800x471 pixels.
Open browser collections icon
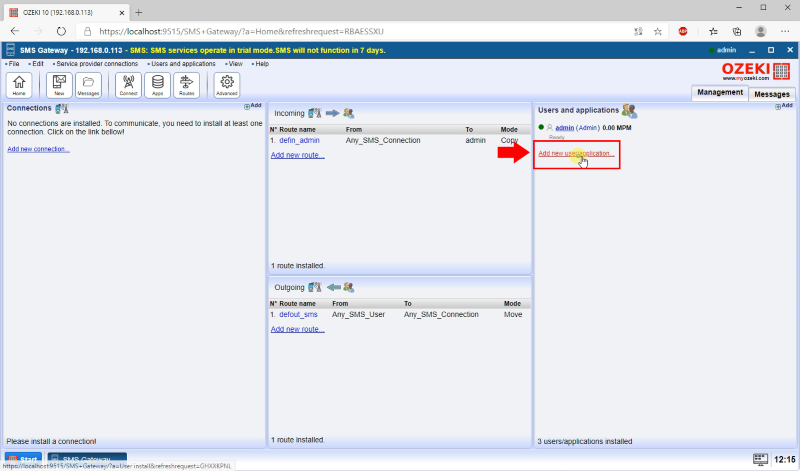click(x=737, y=32)
